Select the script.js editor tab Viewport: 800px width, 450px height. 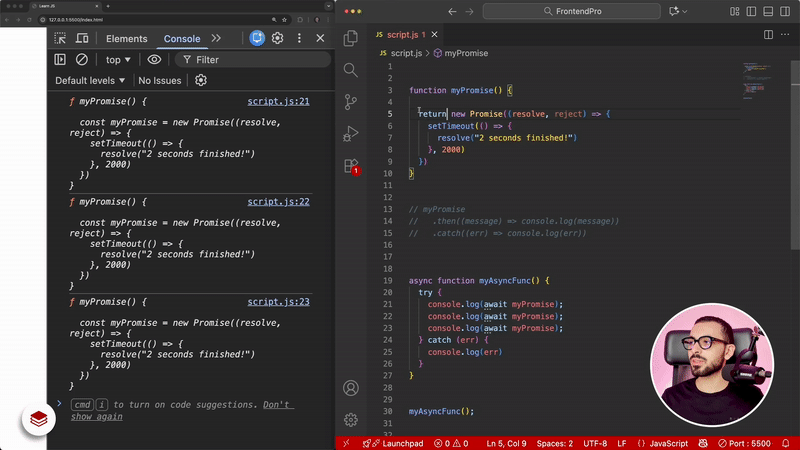(400, 34)
